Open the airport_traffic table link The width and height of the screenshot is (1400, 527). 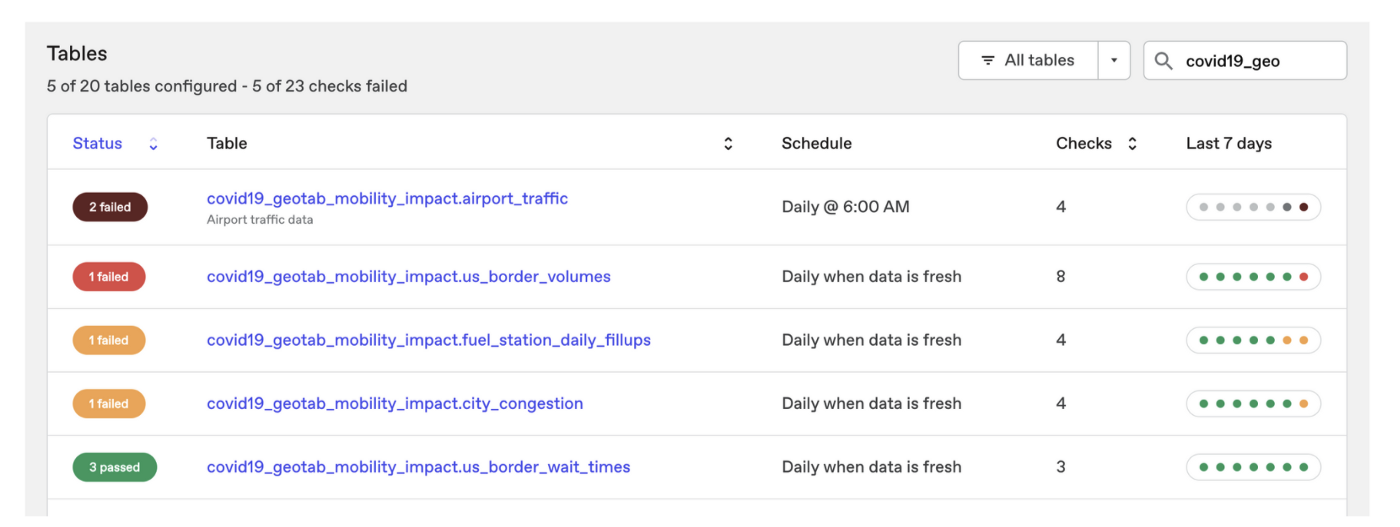click(x=387, y=199)
